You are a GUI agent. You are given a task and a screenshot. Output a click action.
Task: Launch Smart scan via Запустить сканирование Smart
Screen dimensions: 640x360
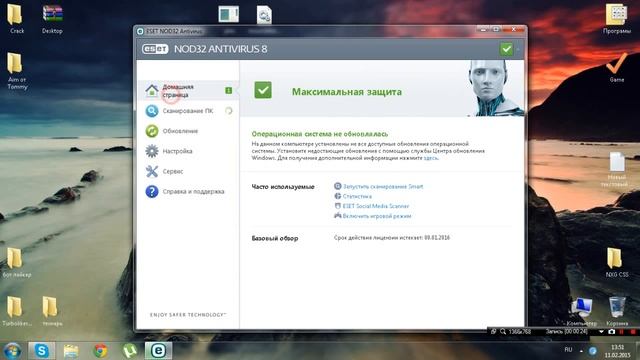click(x=383, y=187)
